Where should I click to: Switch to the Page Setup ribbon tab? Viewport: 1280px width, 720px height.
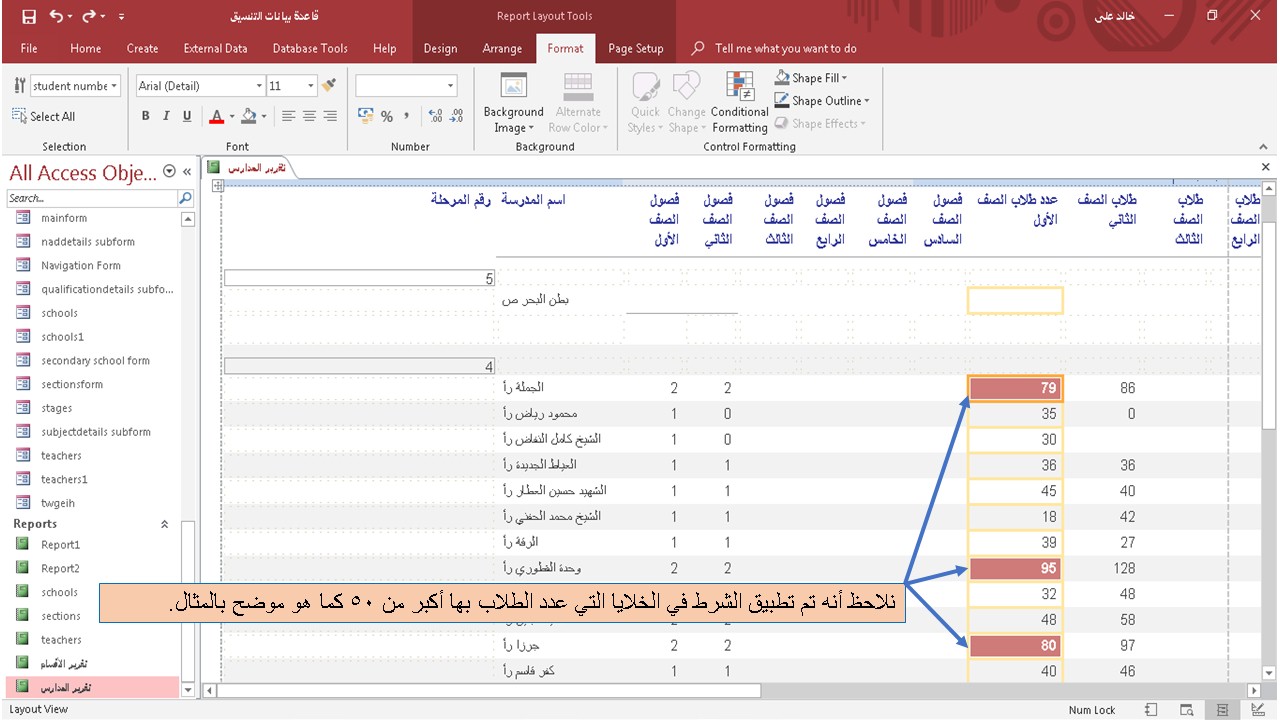[x=636, y=47]
